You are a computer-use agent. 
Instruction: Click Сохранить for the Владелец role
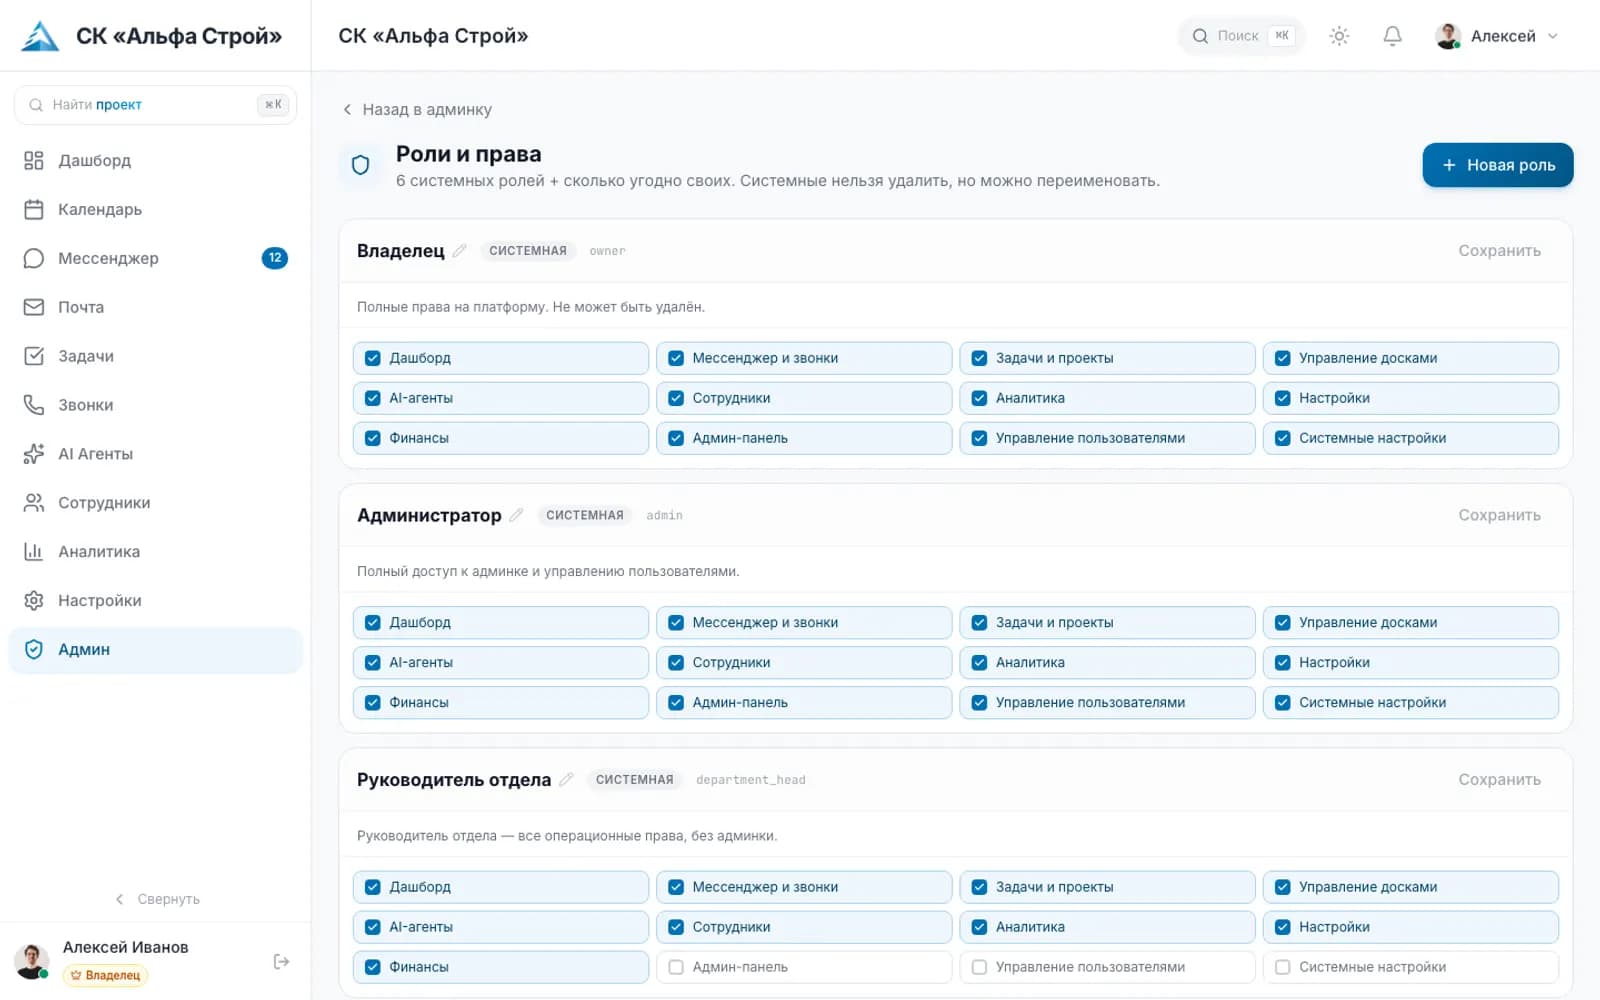(1499, 251)
